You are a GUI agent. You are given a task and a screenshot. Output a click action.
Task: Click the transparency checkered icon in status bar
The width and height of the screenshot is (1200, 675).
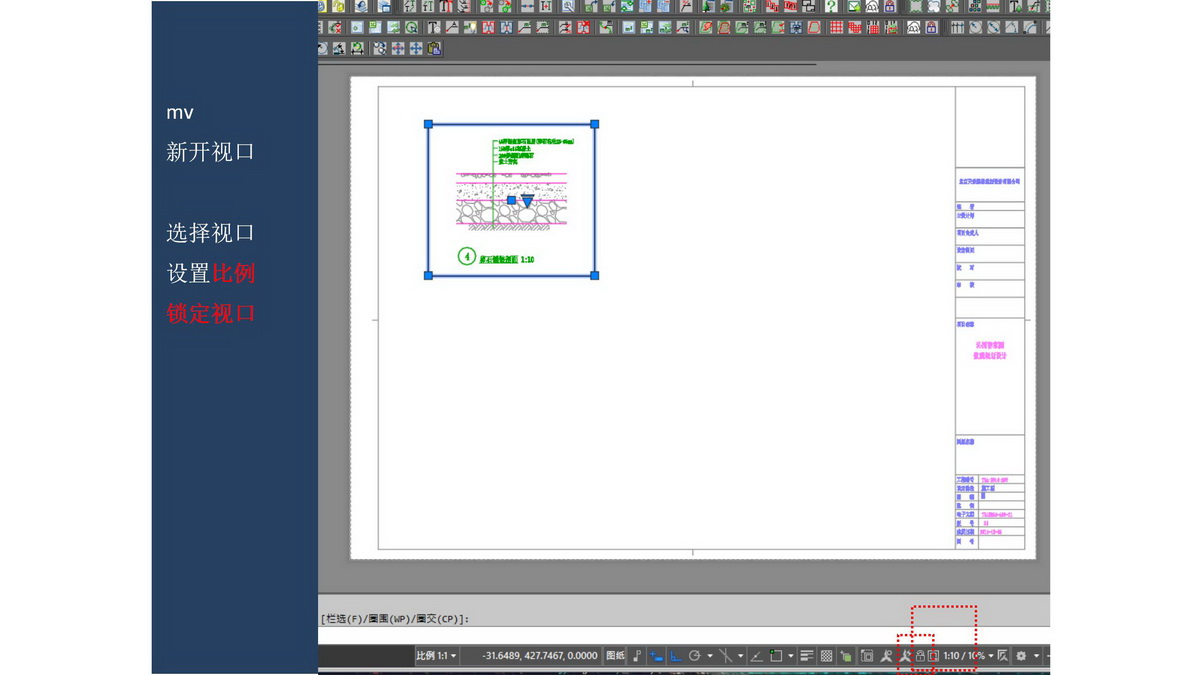[x=827, y=656]
